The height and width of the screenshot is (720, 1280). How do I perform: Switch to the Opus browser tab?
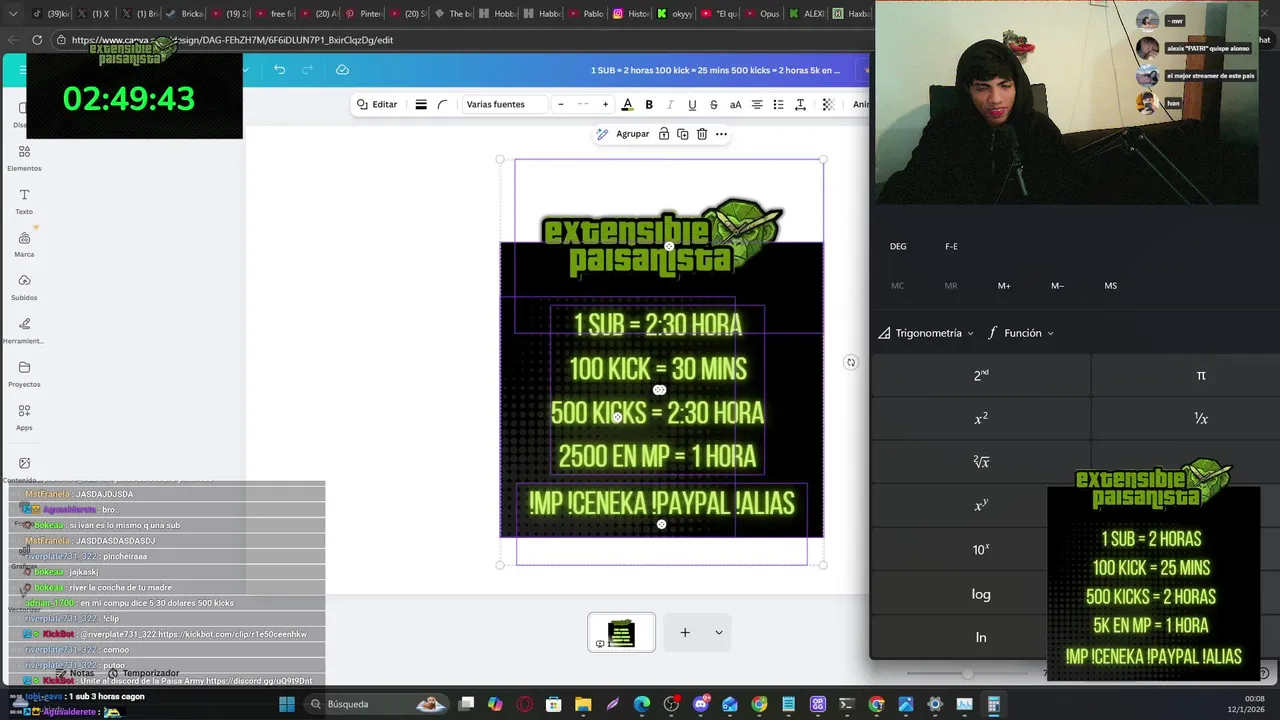(764, 14)
